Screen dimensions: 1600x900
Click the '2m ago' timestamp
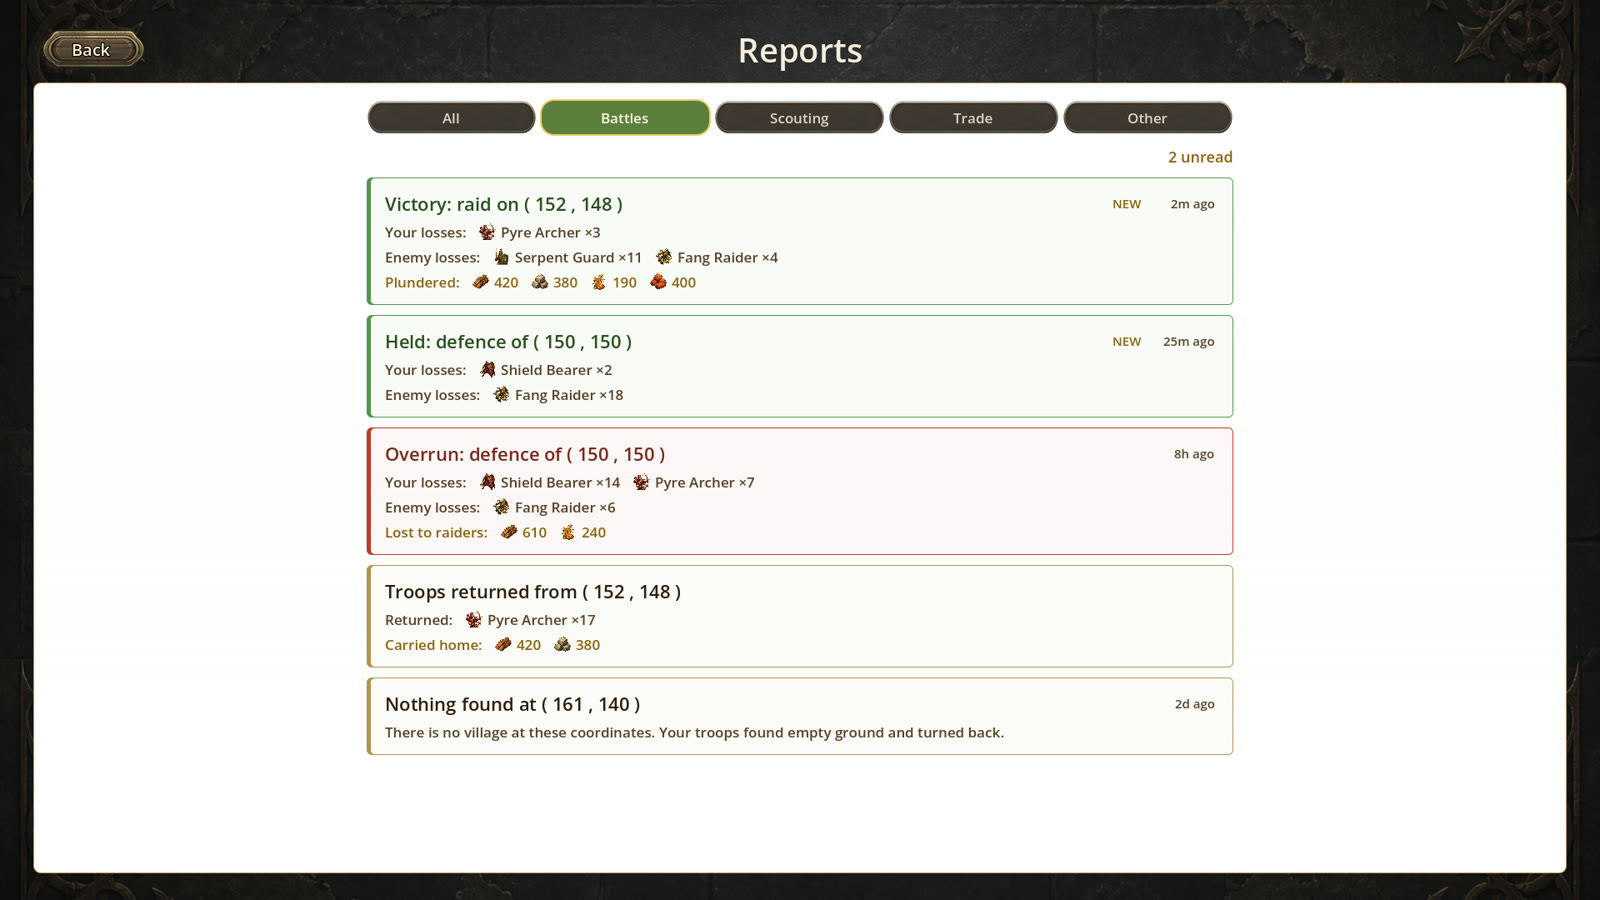(x=1192, y=204)
